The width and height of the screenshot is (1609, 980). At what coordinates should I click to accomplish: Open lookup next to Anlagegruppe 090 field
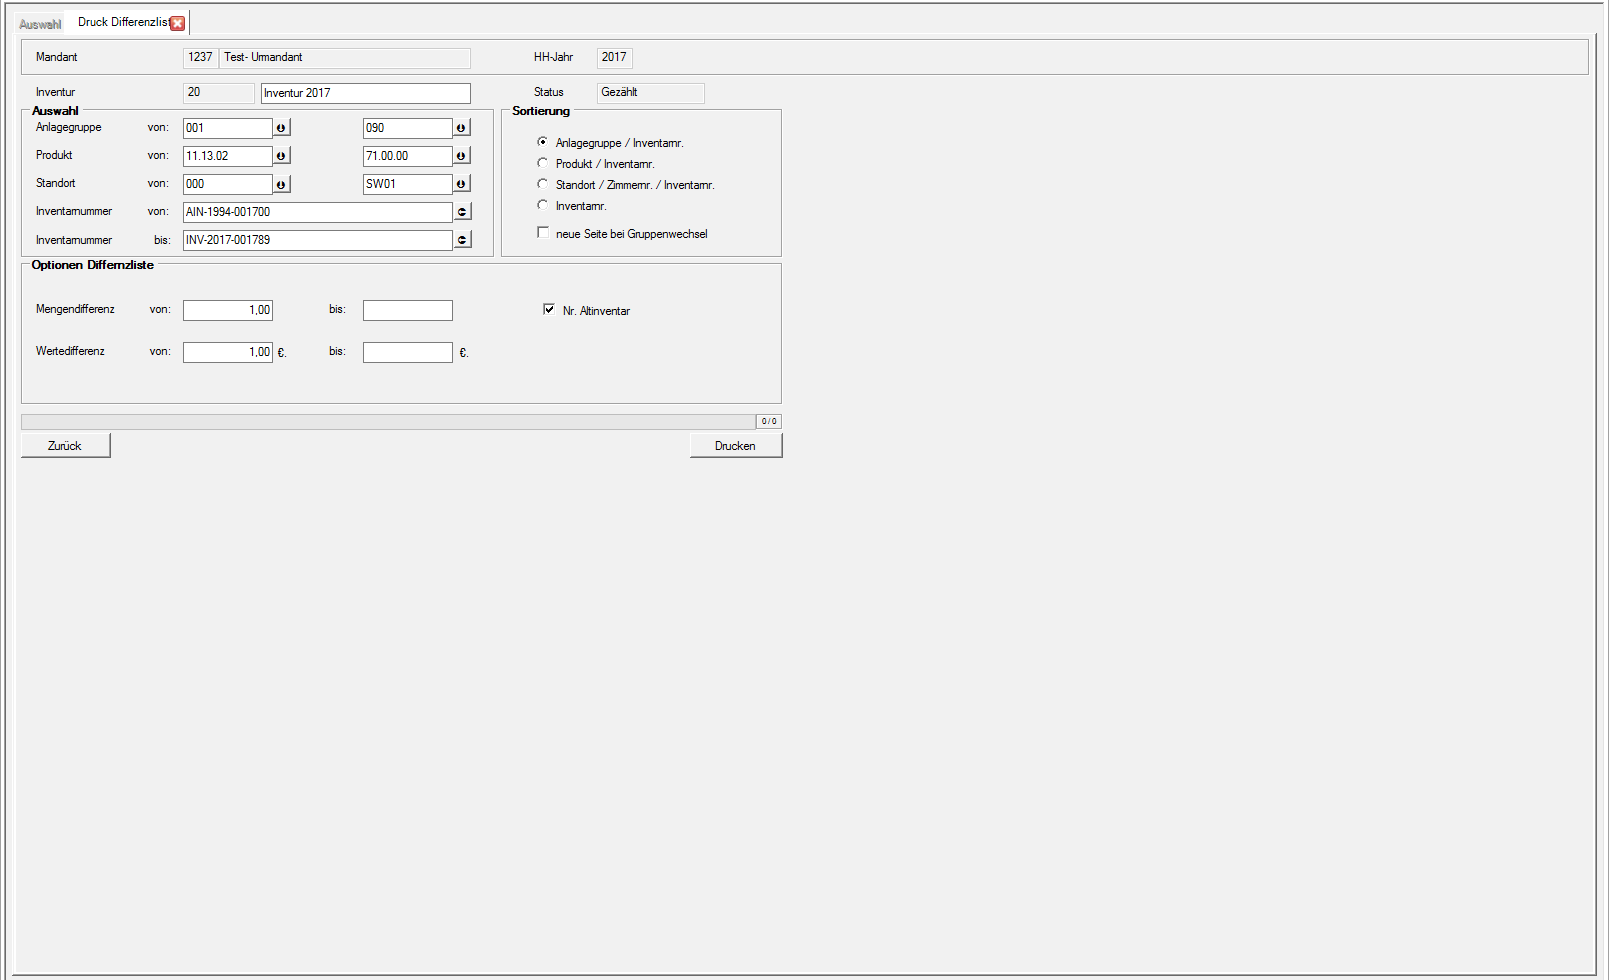point(461,128)
